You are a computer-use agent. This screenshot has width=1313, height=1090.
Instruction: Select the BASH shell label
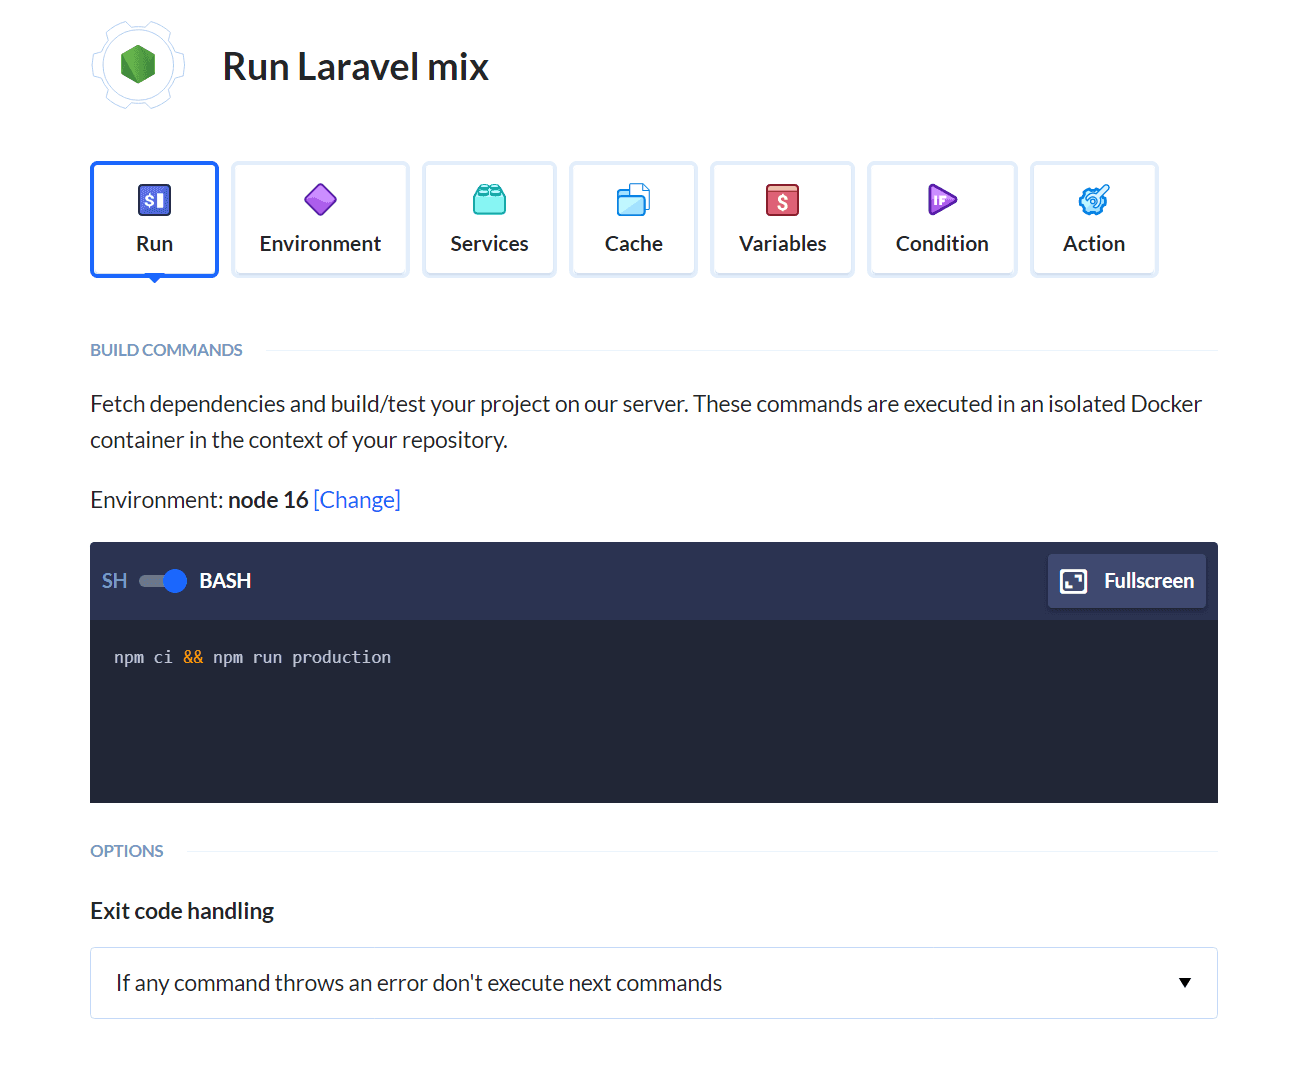click(x=225, y=581)
